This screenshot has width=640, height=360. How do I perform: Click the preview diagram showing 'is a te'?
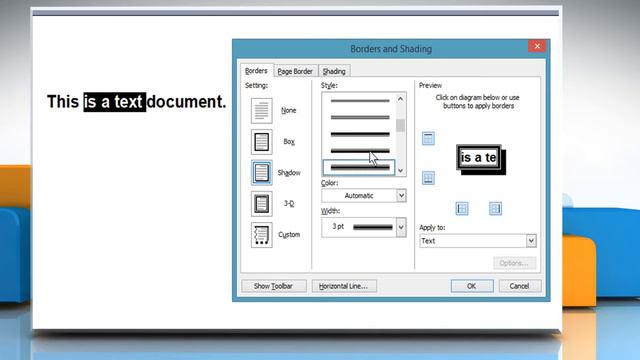pyautogui.click(x=481, y=159)
